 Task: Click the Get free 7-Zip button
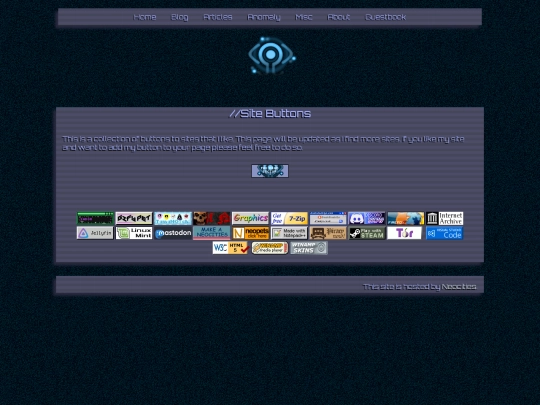(289, 218)
